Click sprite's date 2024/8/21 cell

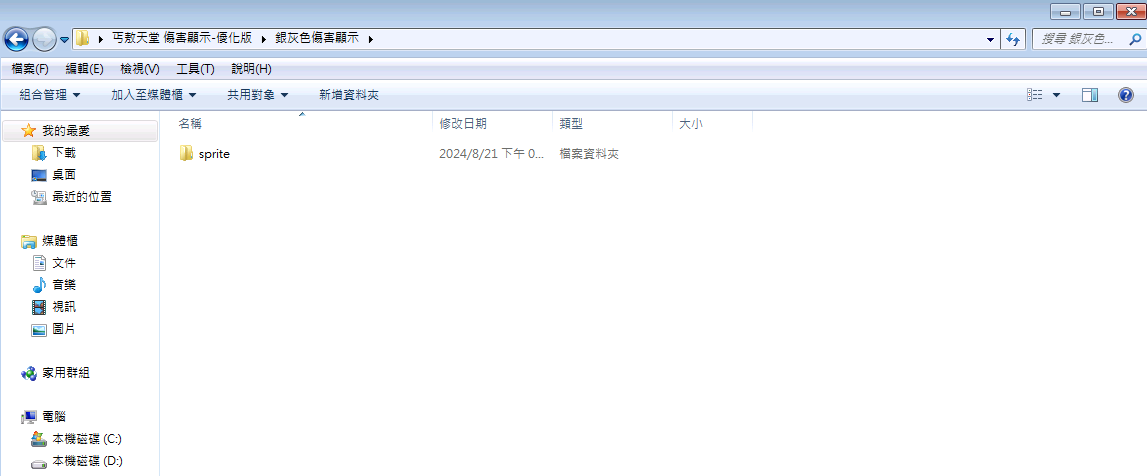[492, 154]
